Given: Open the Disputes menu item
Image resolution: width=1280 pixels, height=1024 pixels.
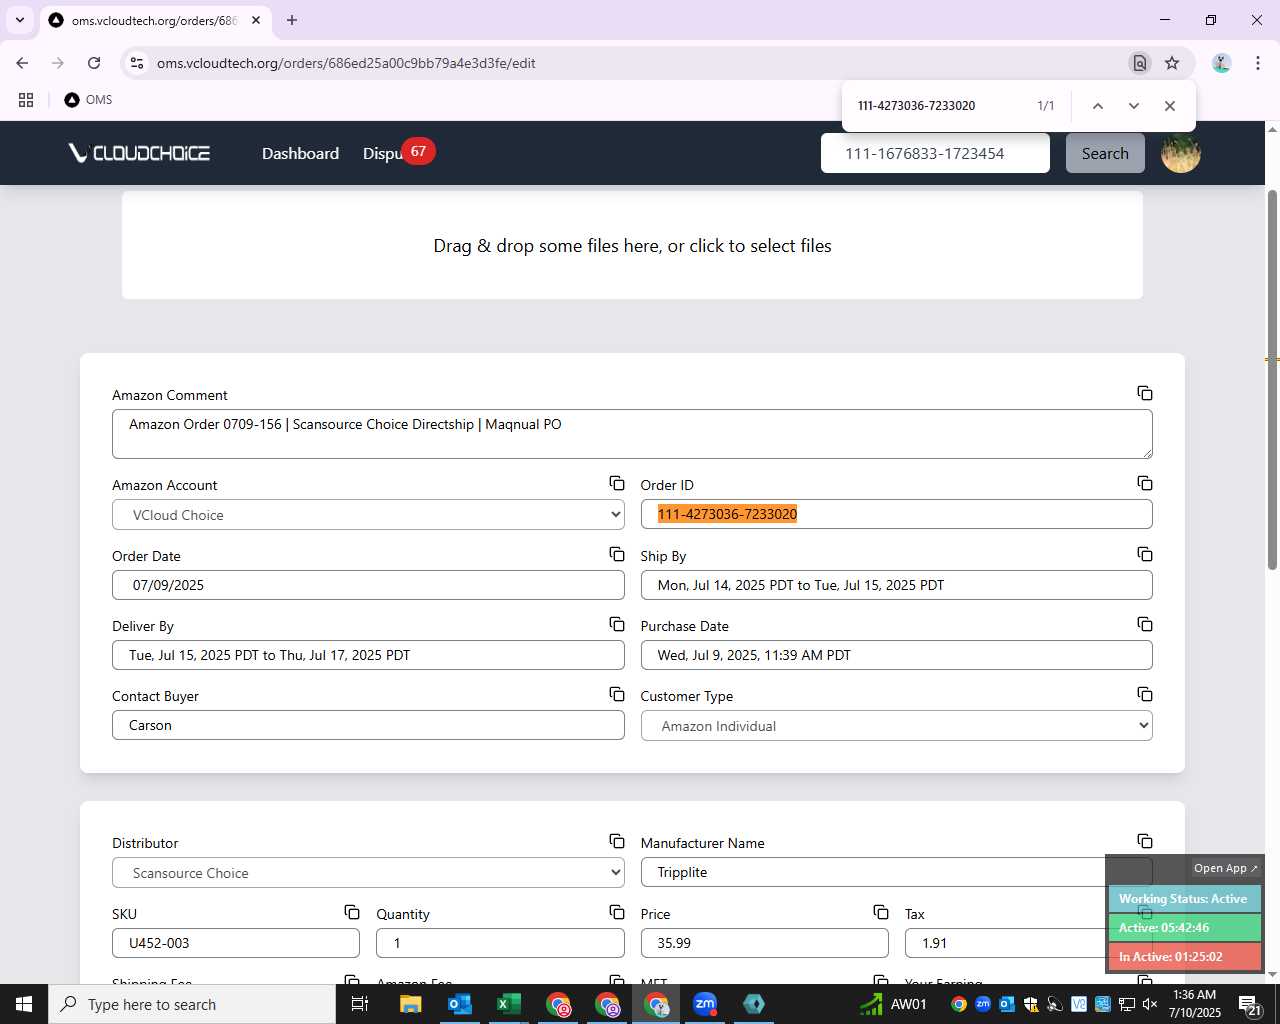Looking at the screenshot, I should click(x=383, y=153).
